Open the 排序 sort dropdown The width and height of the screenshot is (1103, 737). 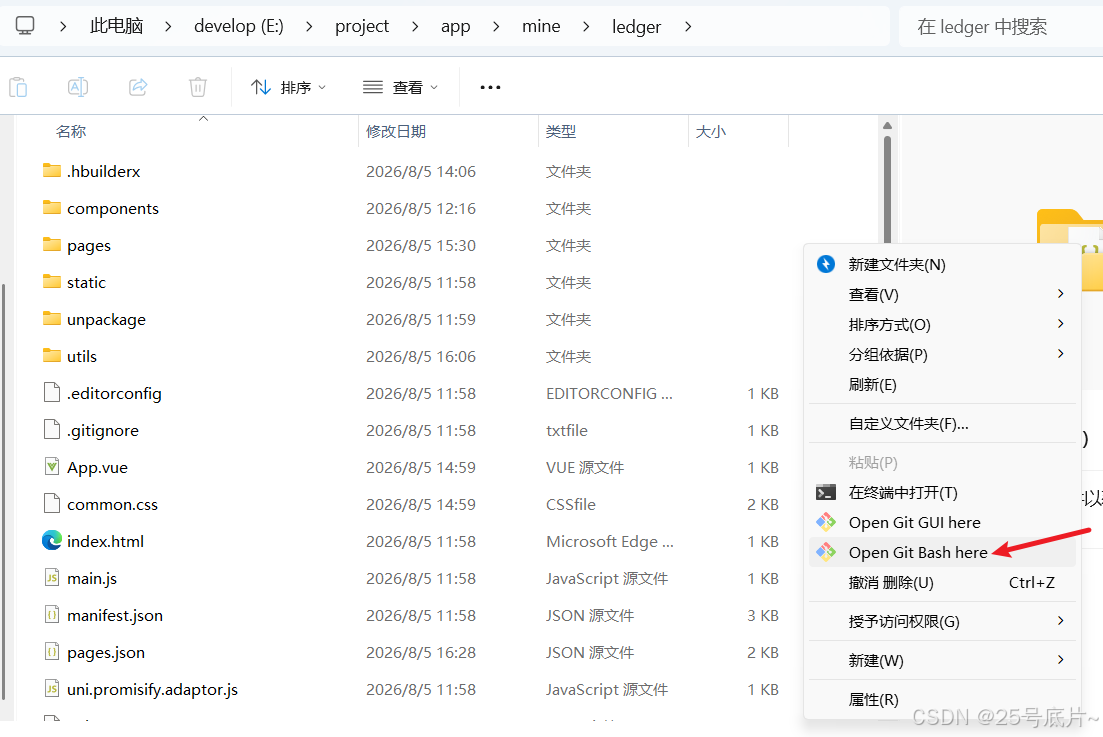pos(289,87)
